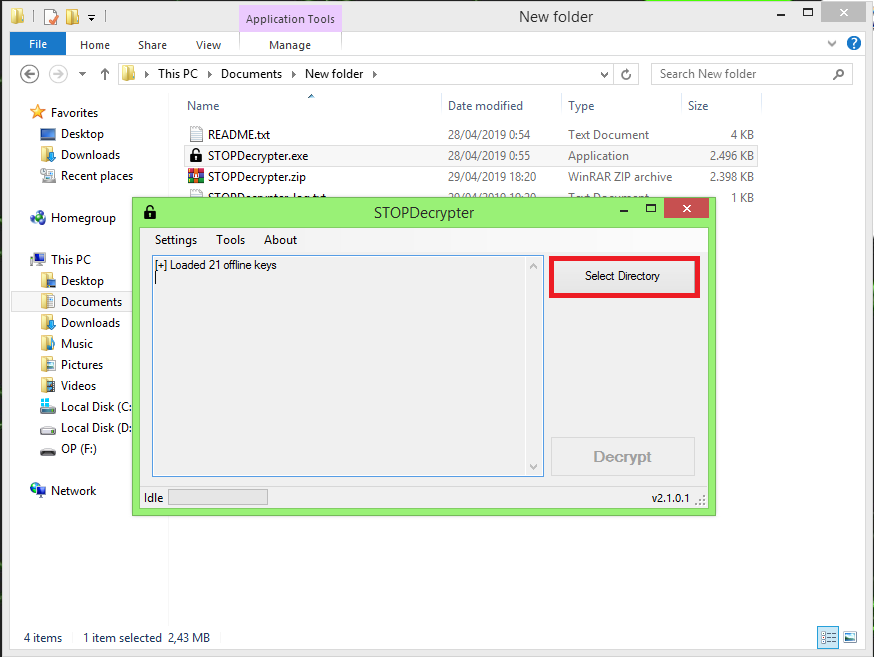Viewport: 874px width, 657px height.
Task: Select the STOPDecrypter.exe file
Action: point(470,156)
